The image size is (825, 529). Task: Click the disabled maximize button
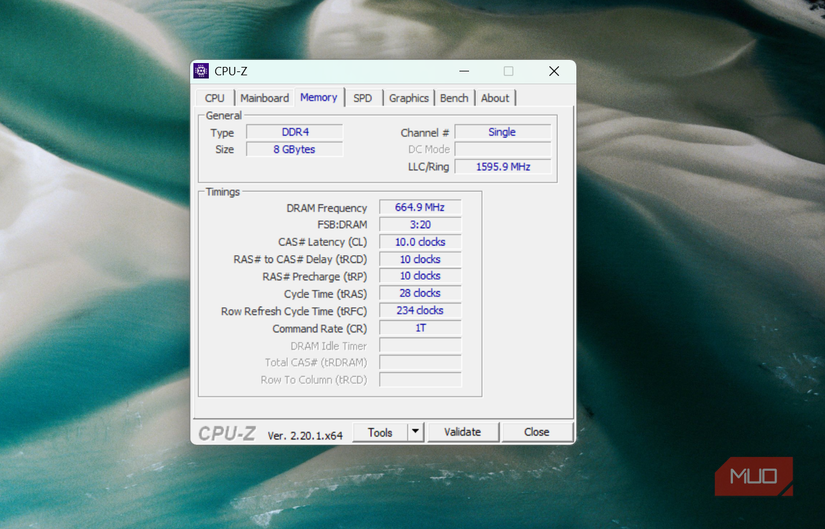coord(508,71)
